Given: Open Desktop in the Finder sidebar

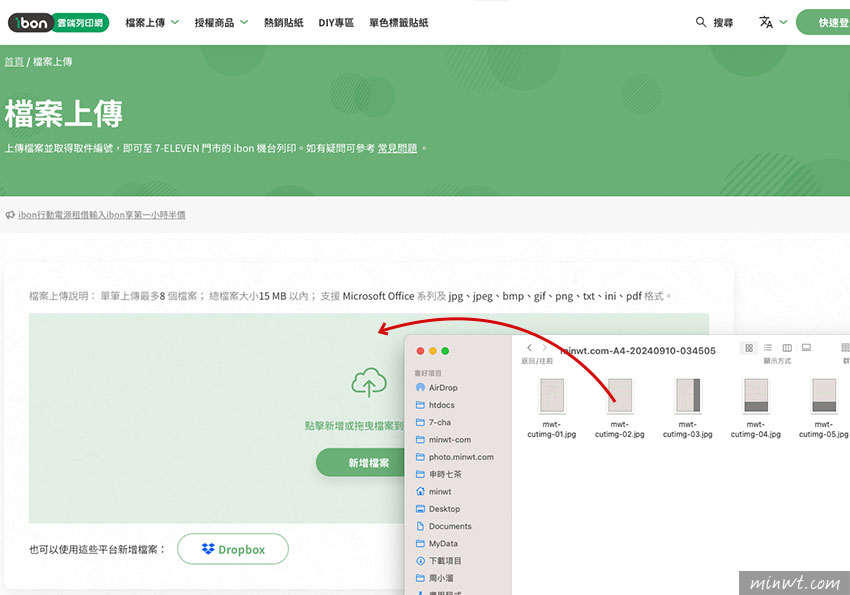Looking at the screenshot, I should tap(438, 509).
